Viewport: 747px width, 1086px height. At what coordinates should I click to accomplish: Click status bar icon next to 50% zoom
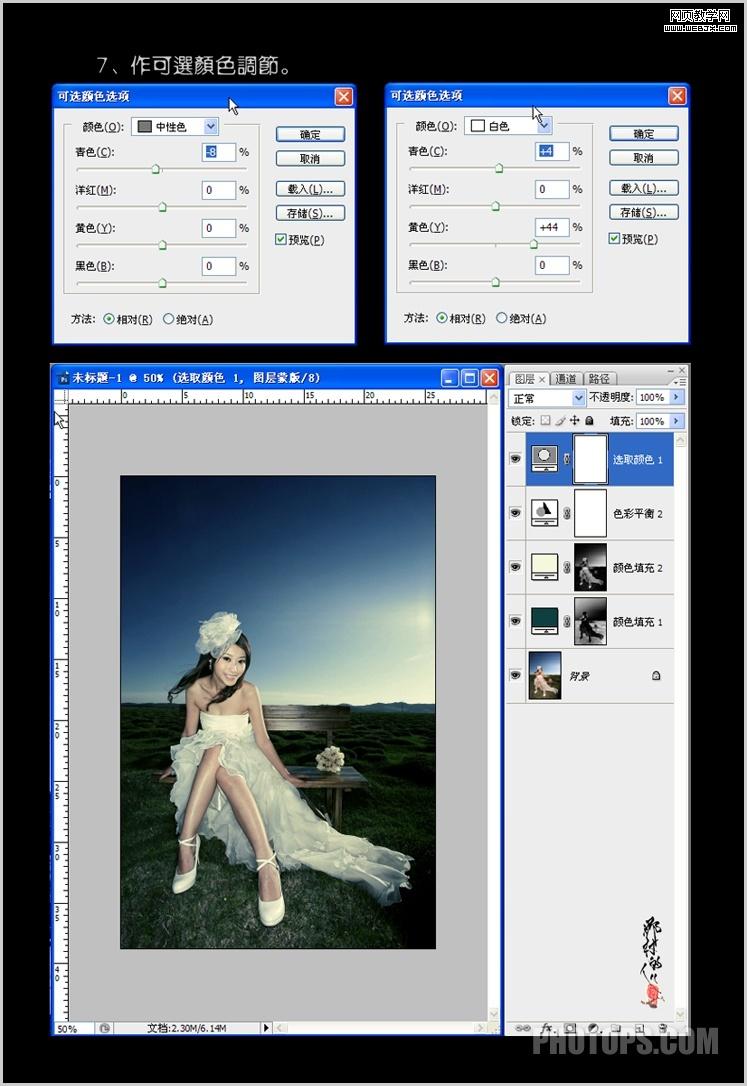[x=105, y=1028]
